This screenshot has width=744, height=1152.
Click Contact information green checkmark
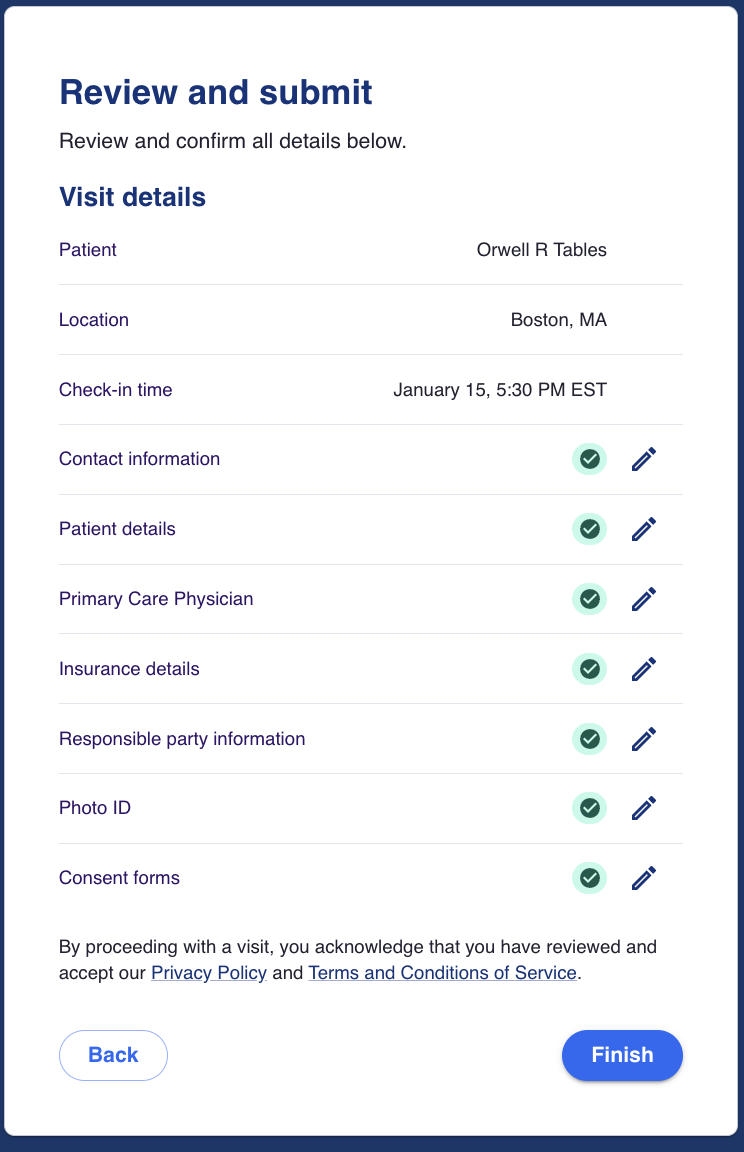(590, 459)
